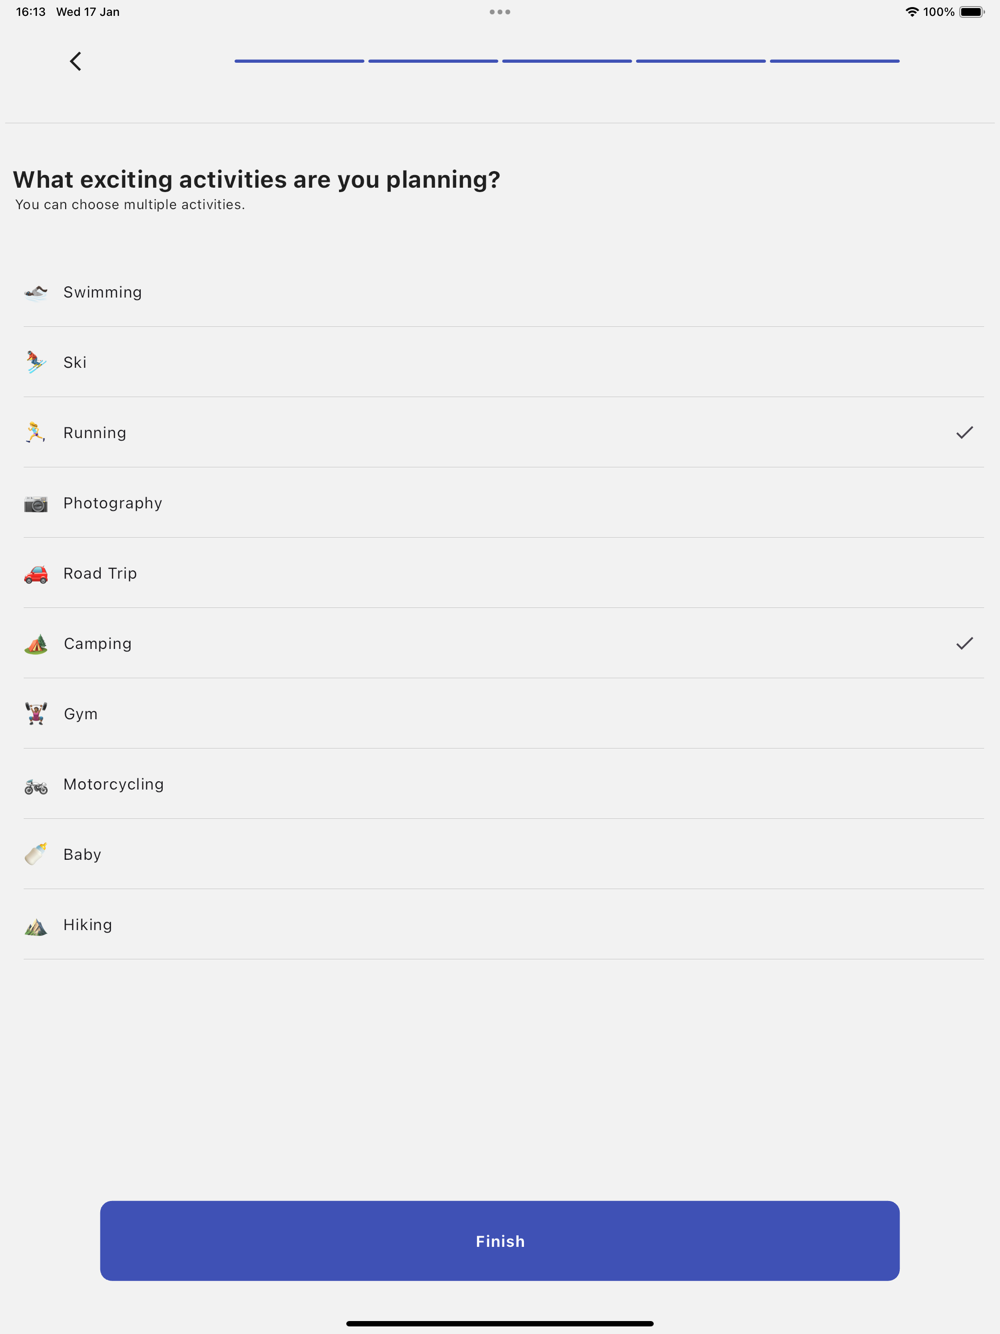Viewport: 1000px width, 1334px height.
Task: Tap the first progress bar segment
Action: [299, 61]
